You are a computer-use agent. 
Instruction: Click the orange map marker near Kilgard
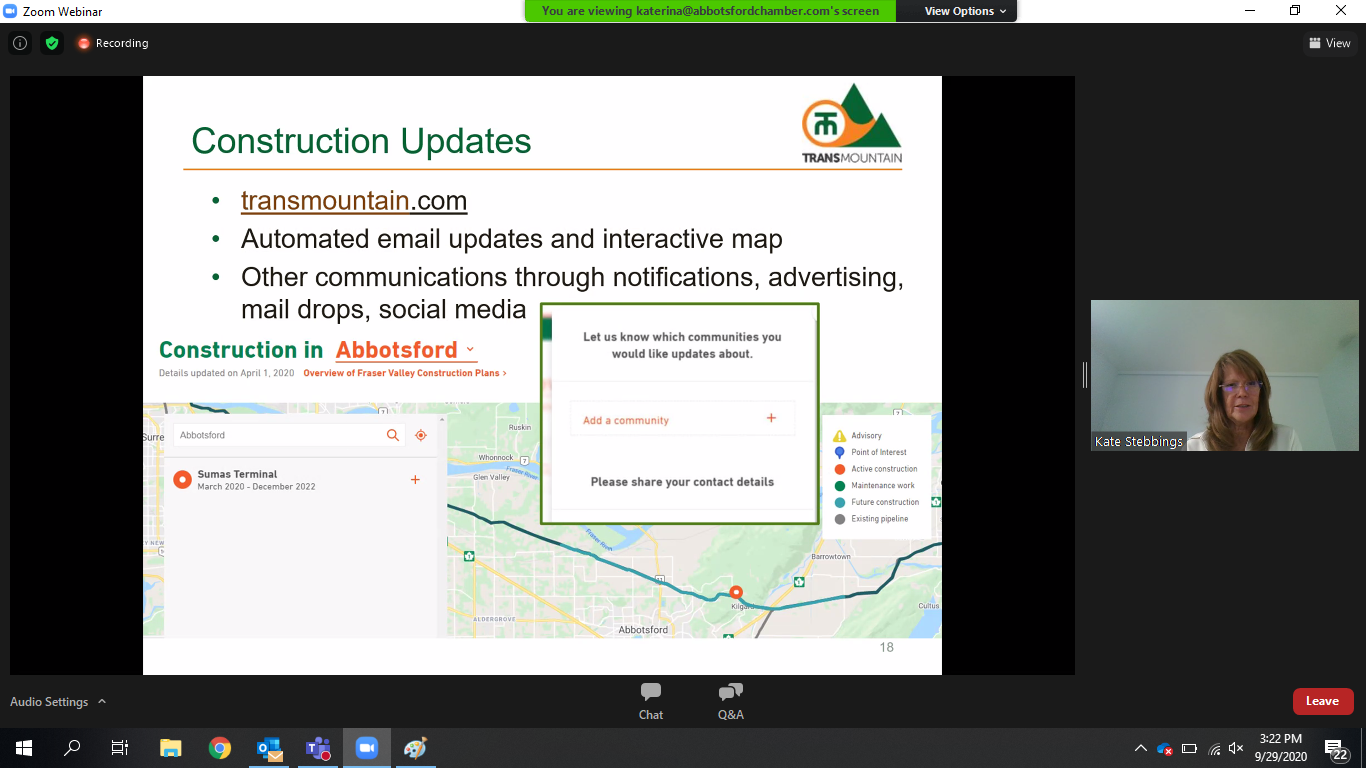736,592
